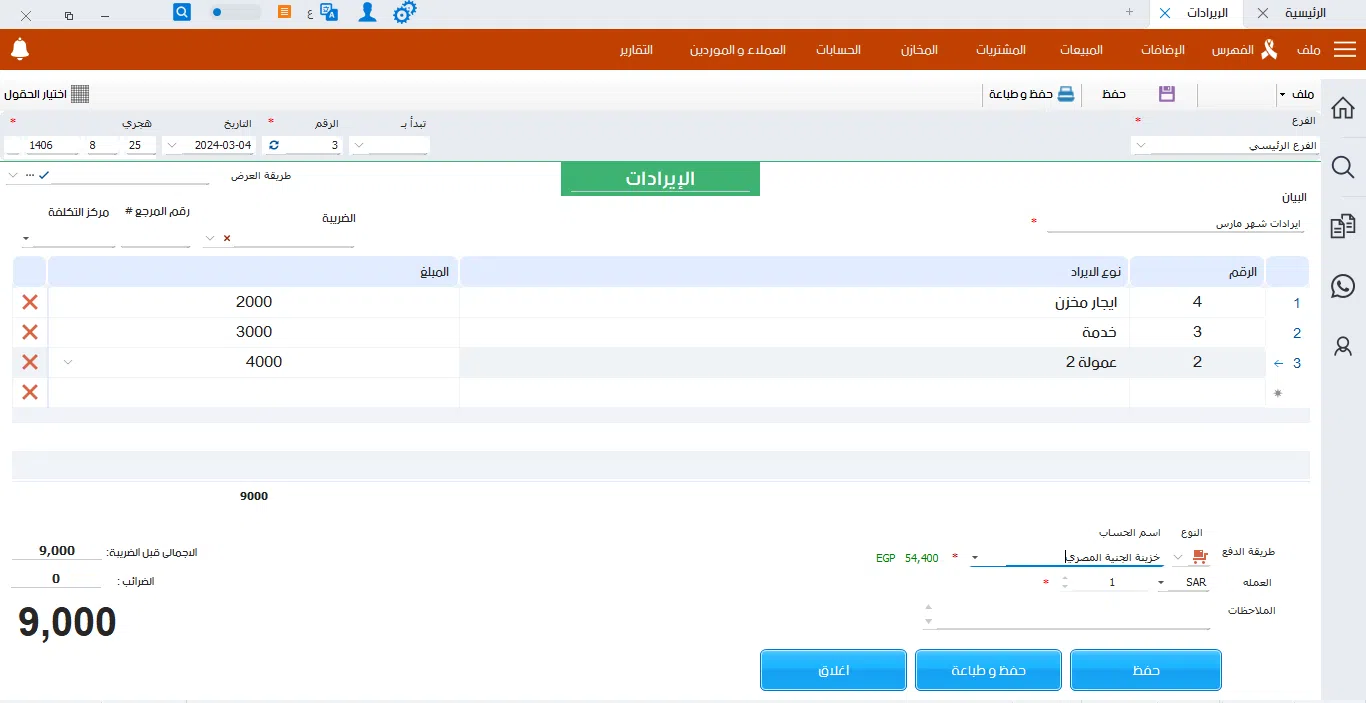
Task: Open the الفرع الرئيسي branch dropdown
Action: point(1141,146)
